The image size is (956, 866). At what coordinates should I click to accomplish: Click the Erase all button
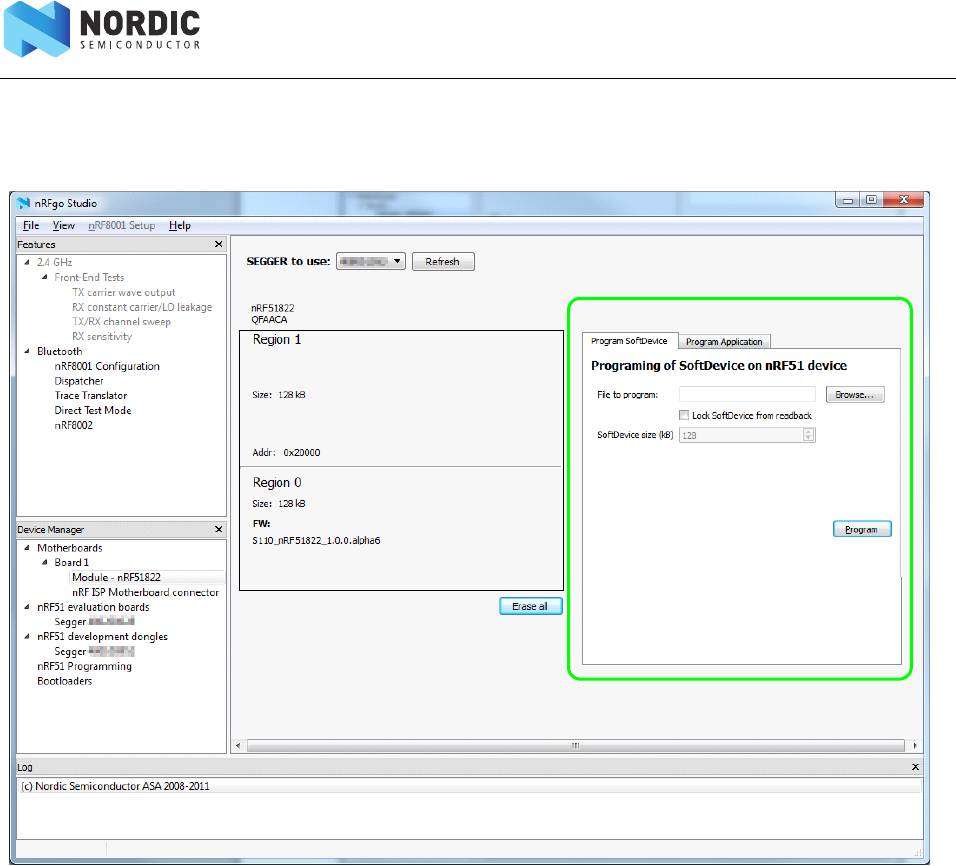(530, 606)
